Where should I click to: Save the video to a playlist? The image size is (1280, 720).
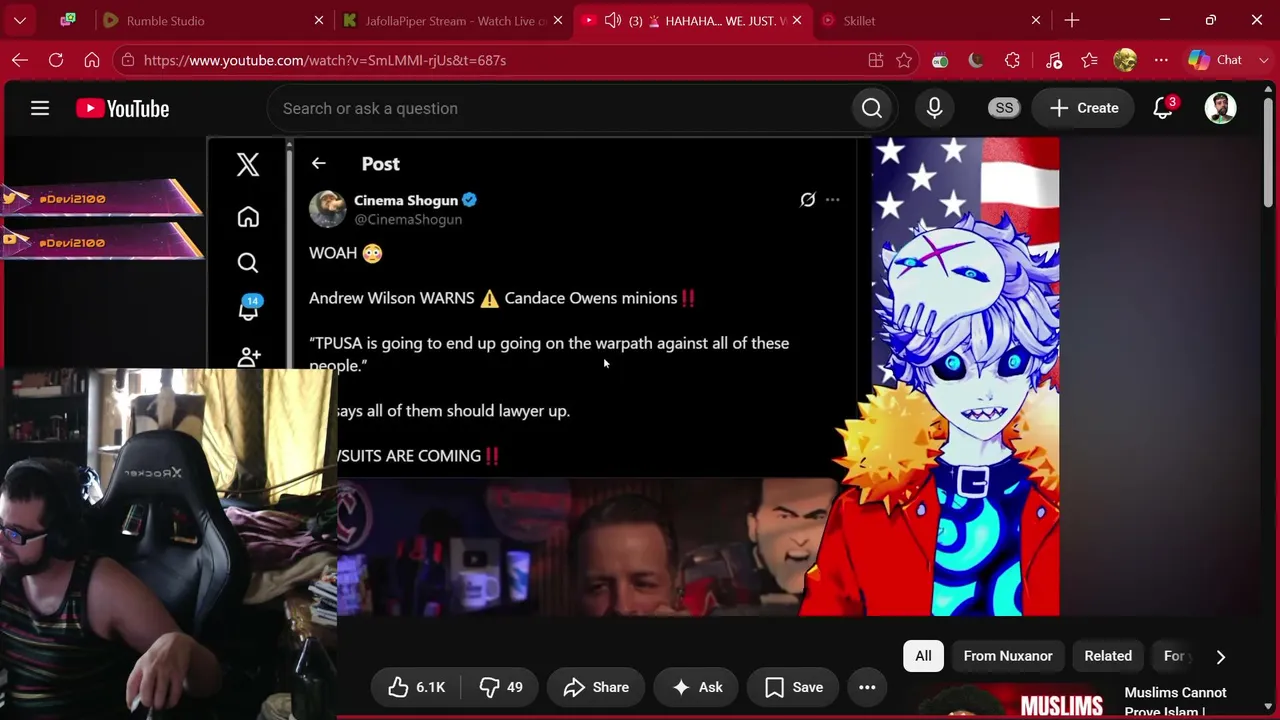pos(794,687)
